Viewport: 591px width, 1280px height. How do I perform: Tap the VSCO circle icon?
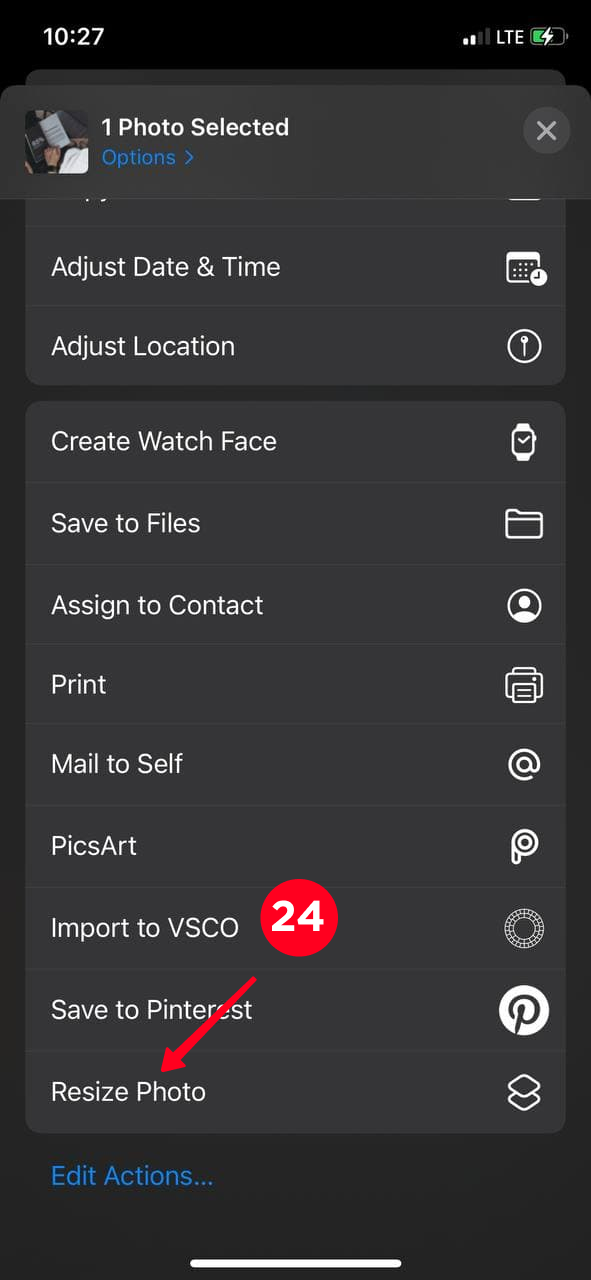coord(524,928)
